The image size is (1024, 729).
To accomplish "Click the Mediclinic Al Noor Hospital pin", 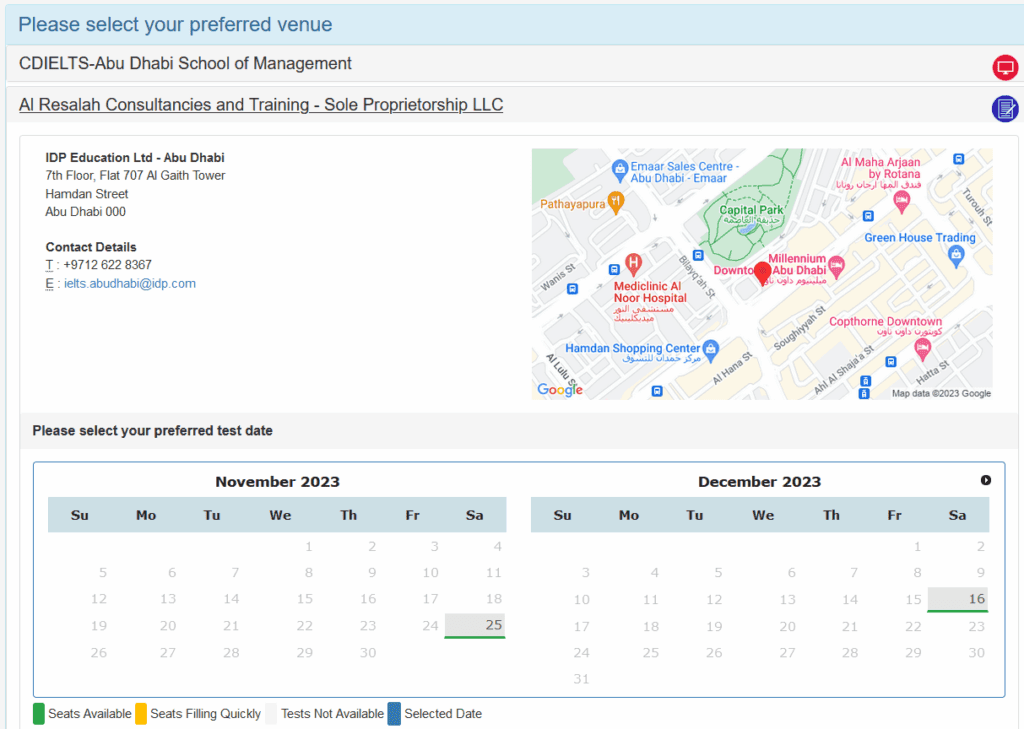I will [x=633, y=264].
